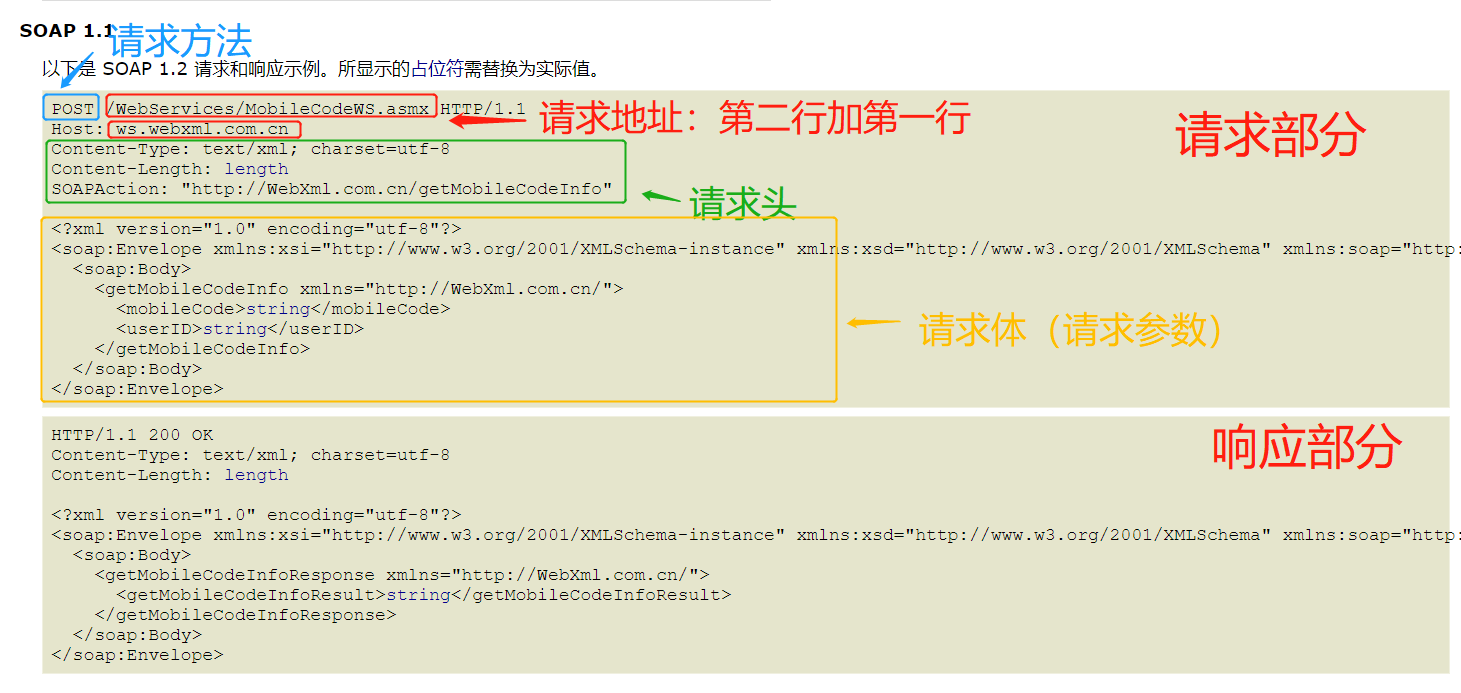Click the request's closing </soap:Envelope> tag
Viewport: 1461px width, 693px height.
tap(138, 389)
